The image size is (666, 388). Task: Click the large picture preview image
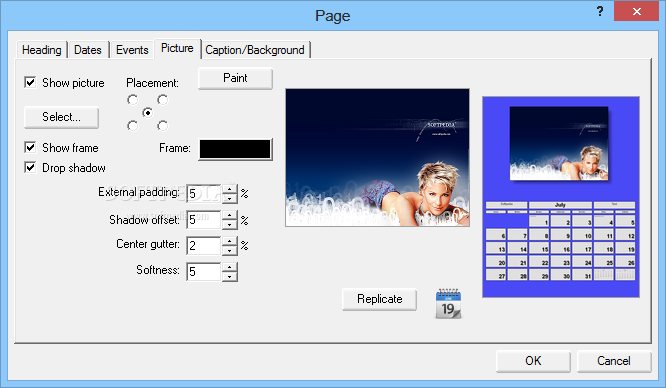click(x=377, y=157)
